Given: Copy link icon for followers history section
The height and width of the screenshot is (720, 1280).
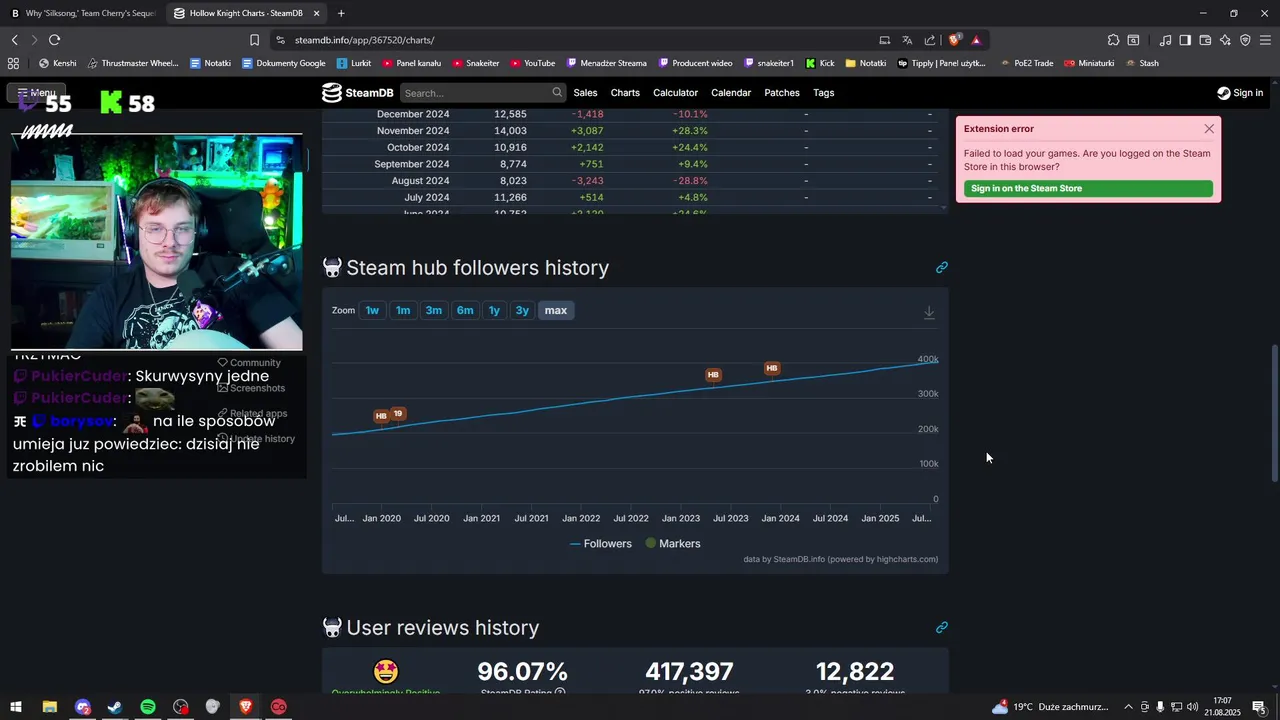Looking at the screenshot, I should coord(941,268).
